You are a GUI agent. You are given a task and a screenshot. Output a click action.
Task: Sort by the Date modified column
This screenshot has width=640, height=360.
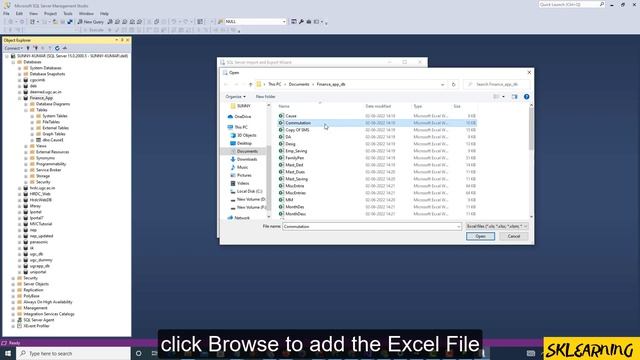(x=378, y=106)
